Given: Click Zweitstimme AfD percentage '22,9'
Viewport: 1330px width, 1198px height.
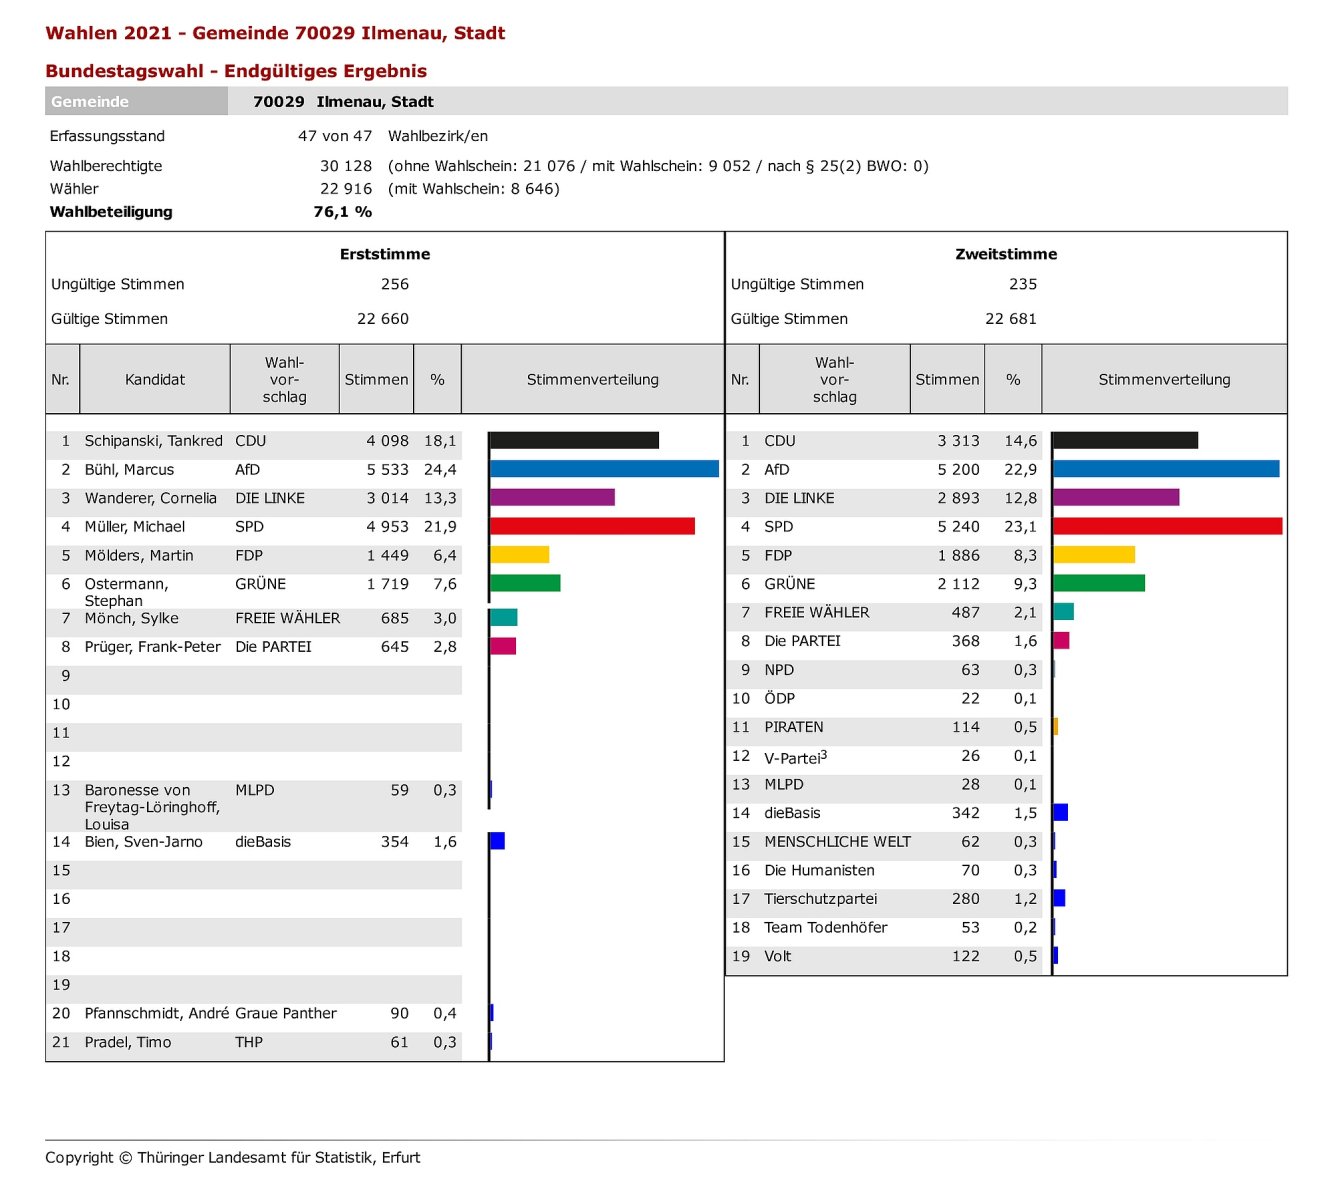Looking at the screenshot, I should tap(1021, 470).
